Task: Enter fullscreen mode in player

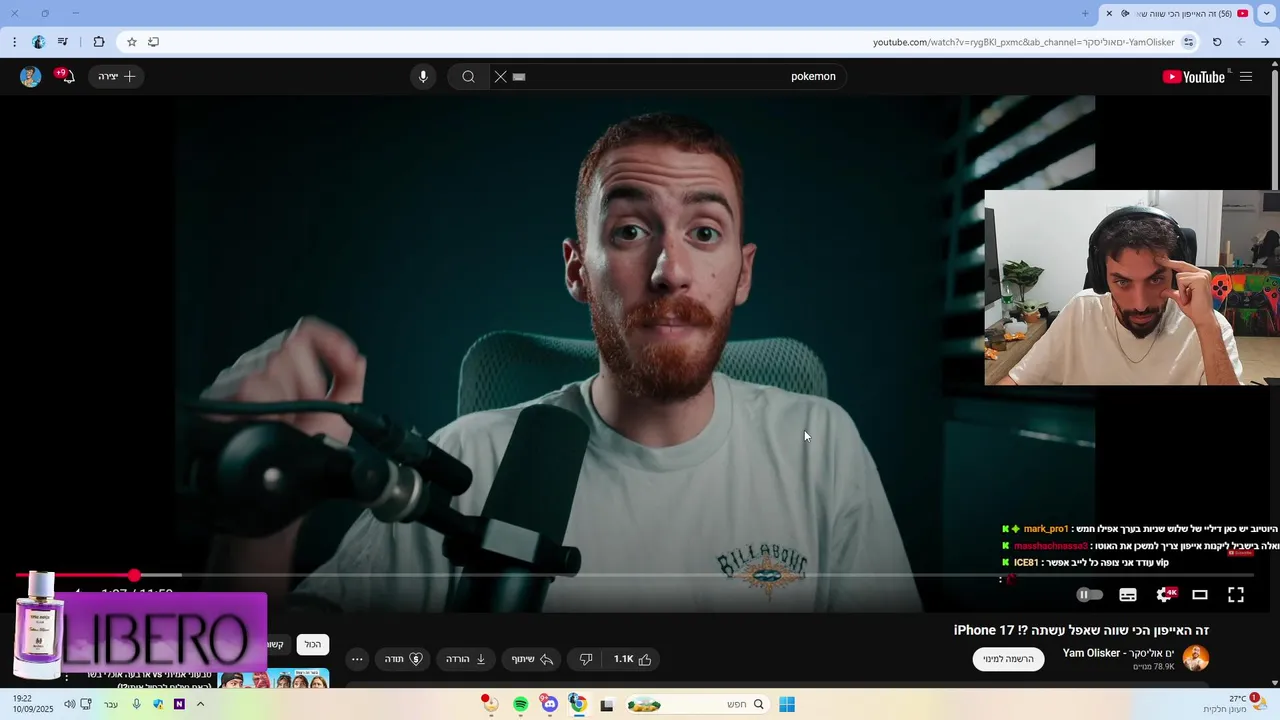Action: pos(1236,594)
